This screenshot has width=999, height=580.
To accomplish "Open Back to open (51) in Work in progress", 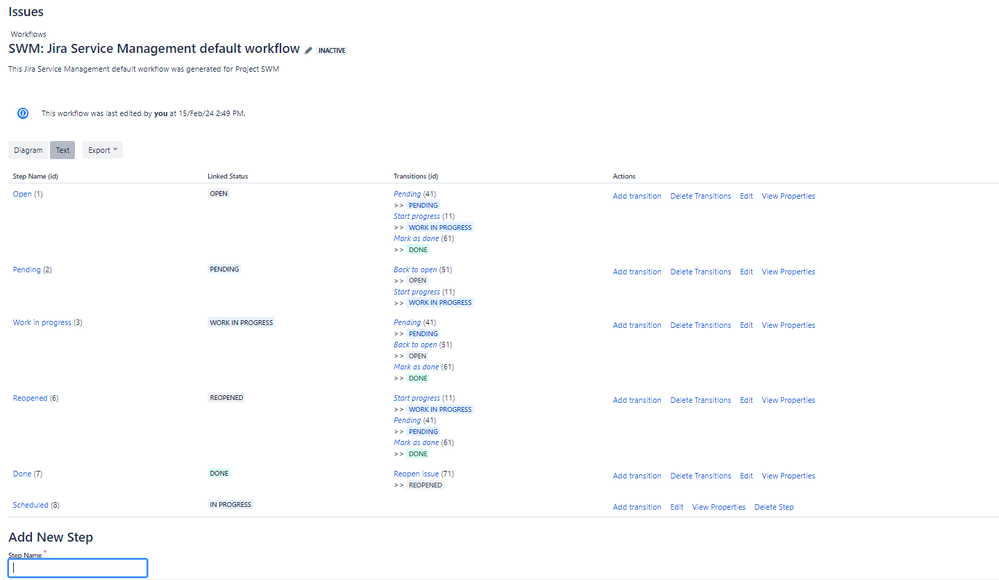I will click(x=415, y=345).
